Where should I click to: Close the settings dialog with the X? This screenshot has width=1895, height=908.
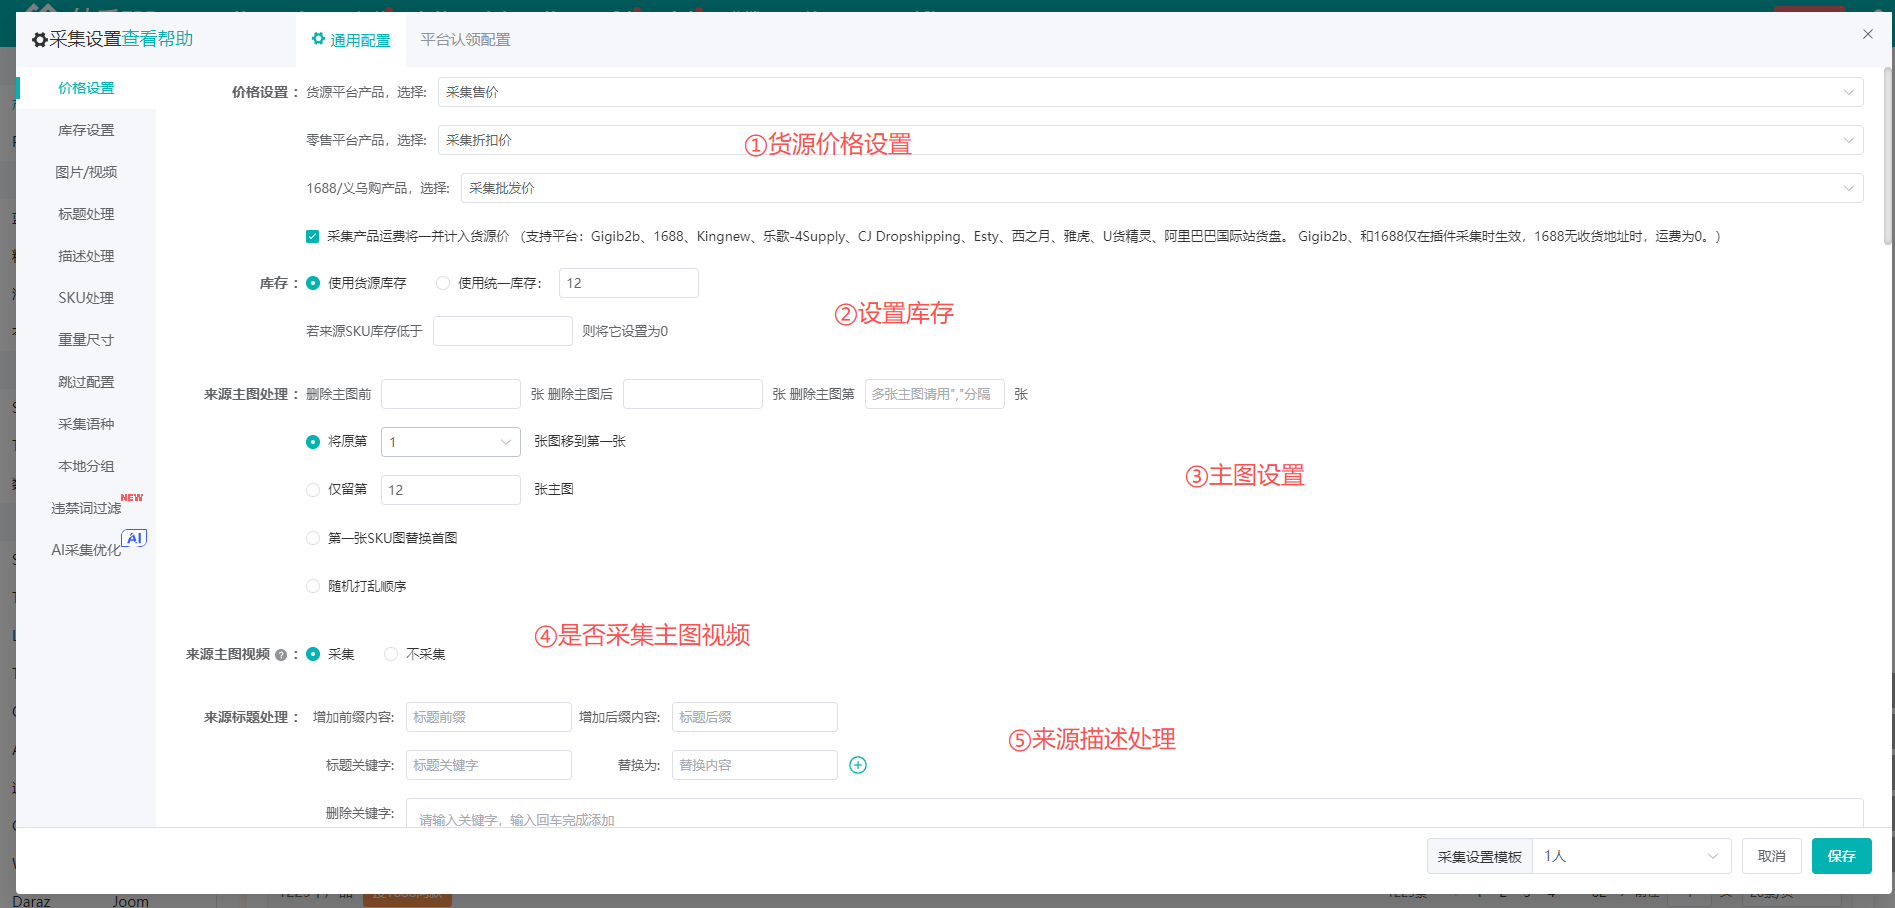[1867, 34]
